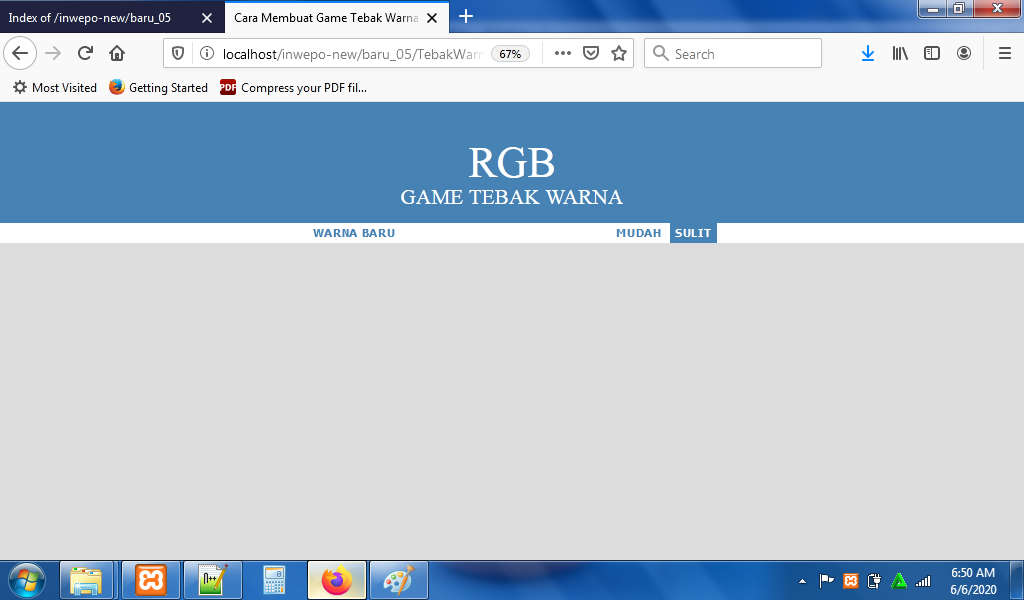The height and width of the screenshot is (600, 1024).
Task: Open the Downloads panel
Action: click(867, 54)
